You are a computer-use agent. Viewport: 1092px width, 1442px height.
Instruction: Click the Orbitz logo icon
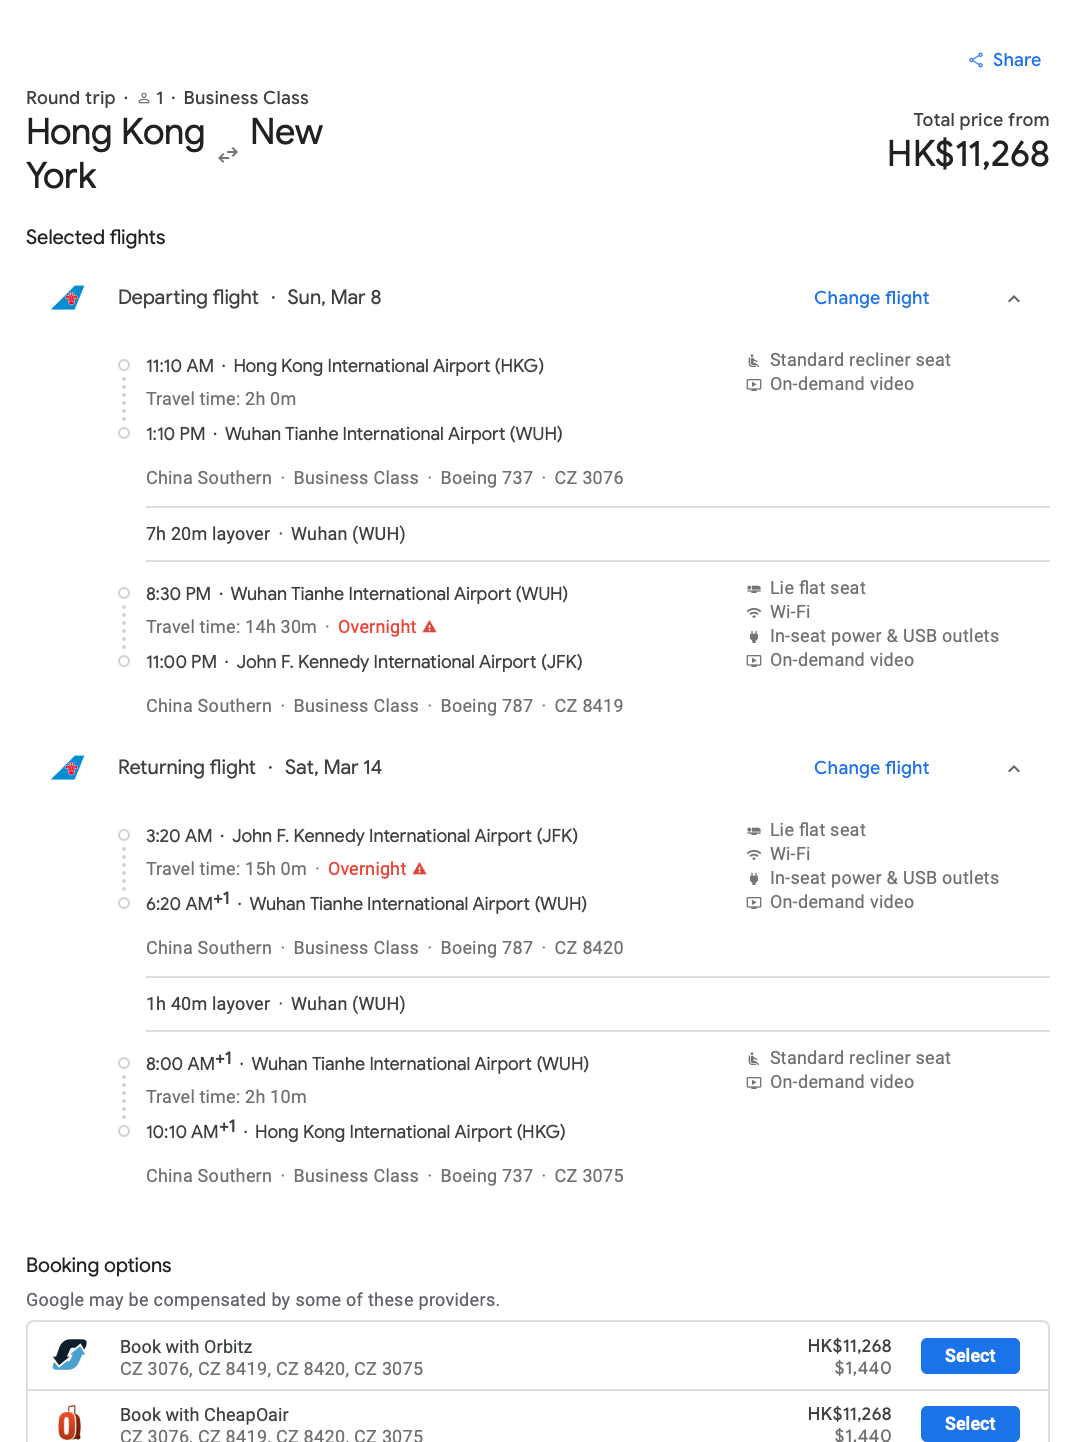(69, 1355)
